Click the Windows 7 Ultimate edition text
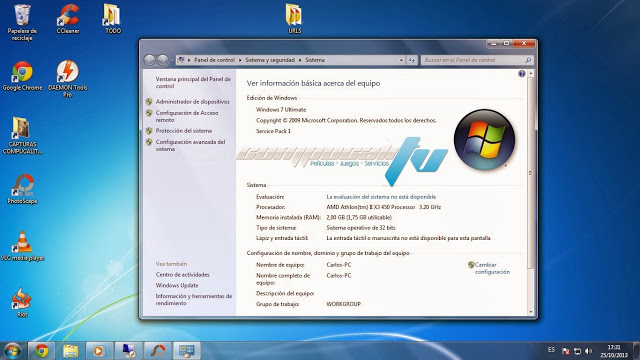 (281, 109)
